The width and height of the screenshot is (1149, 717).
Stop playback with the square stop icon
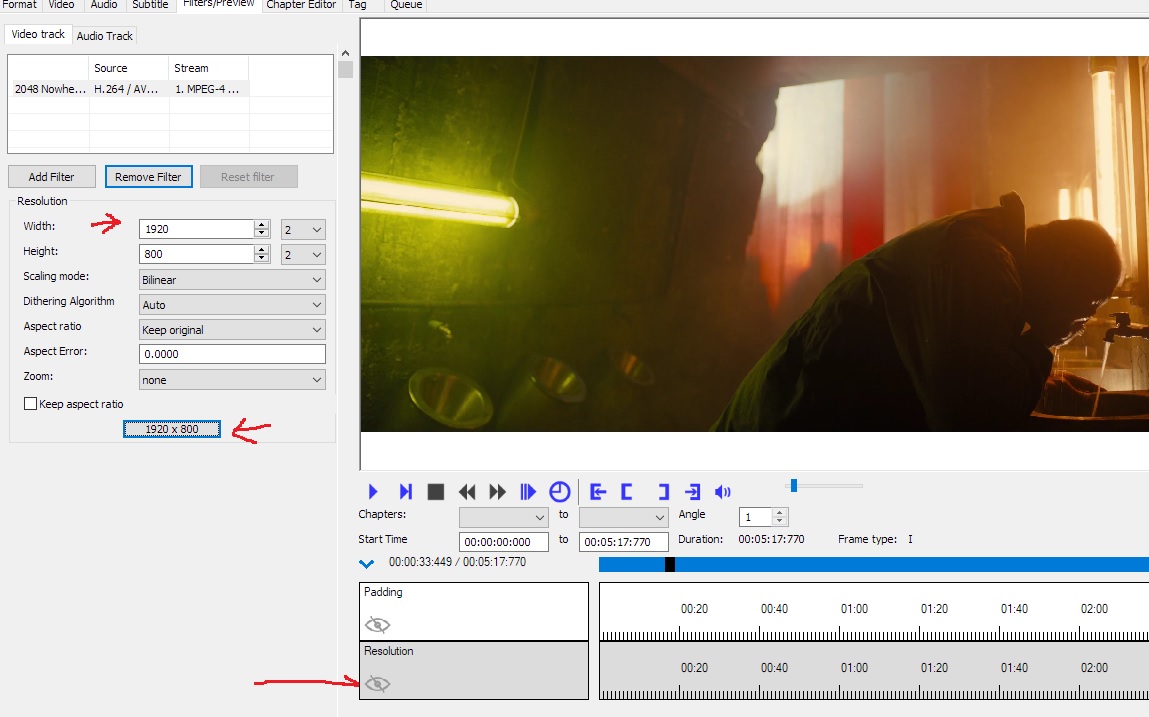[x=436, y=491]
